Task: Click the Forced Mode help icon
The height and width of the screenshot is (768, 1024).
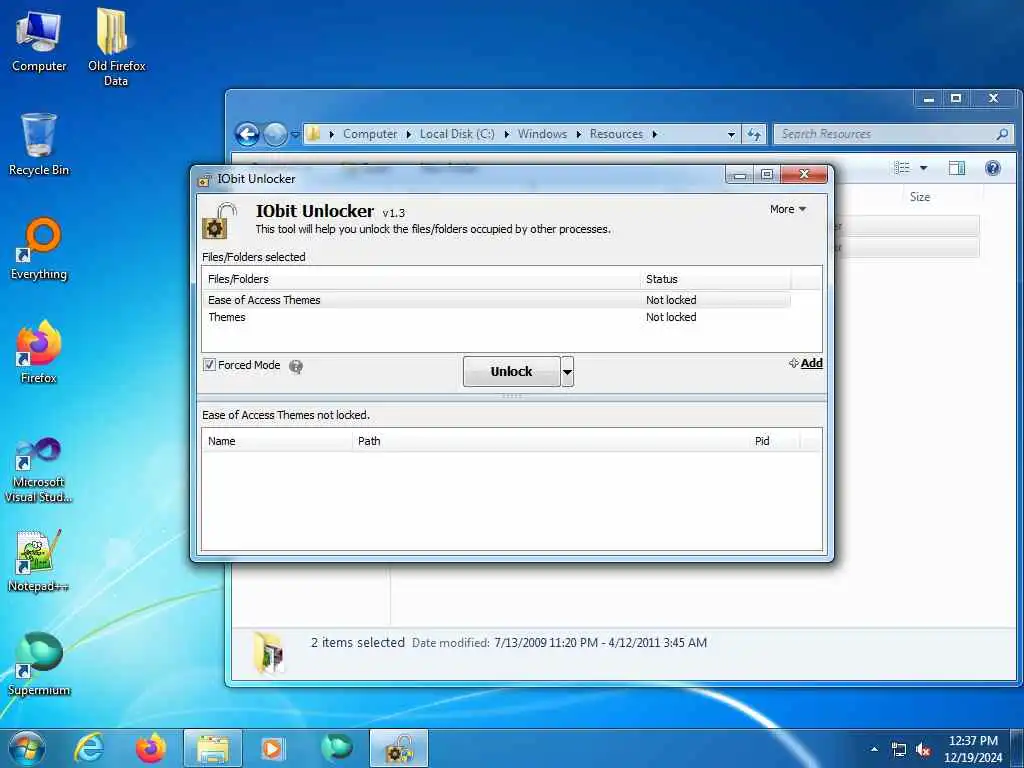Action: [296, 366]
